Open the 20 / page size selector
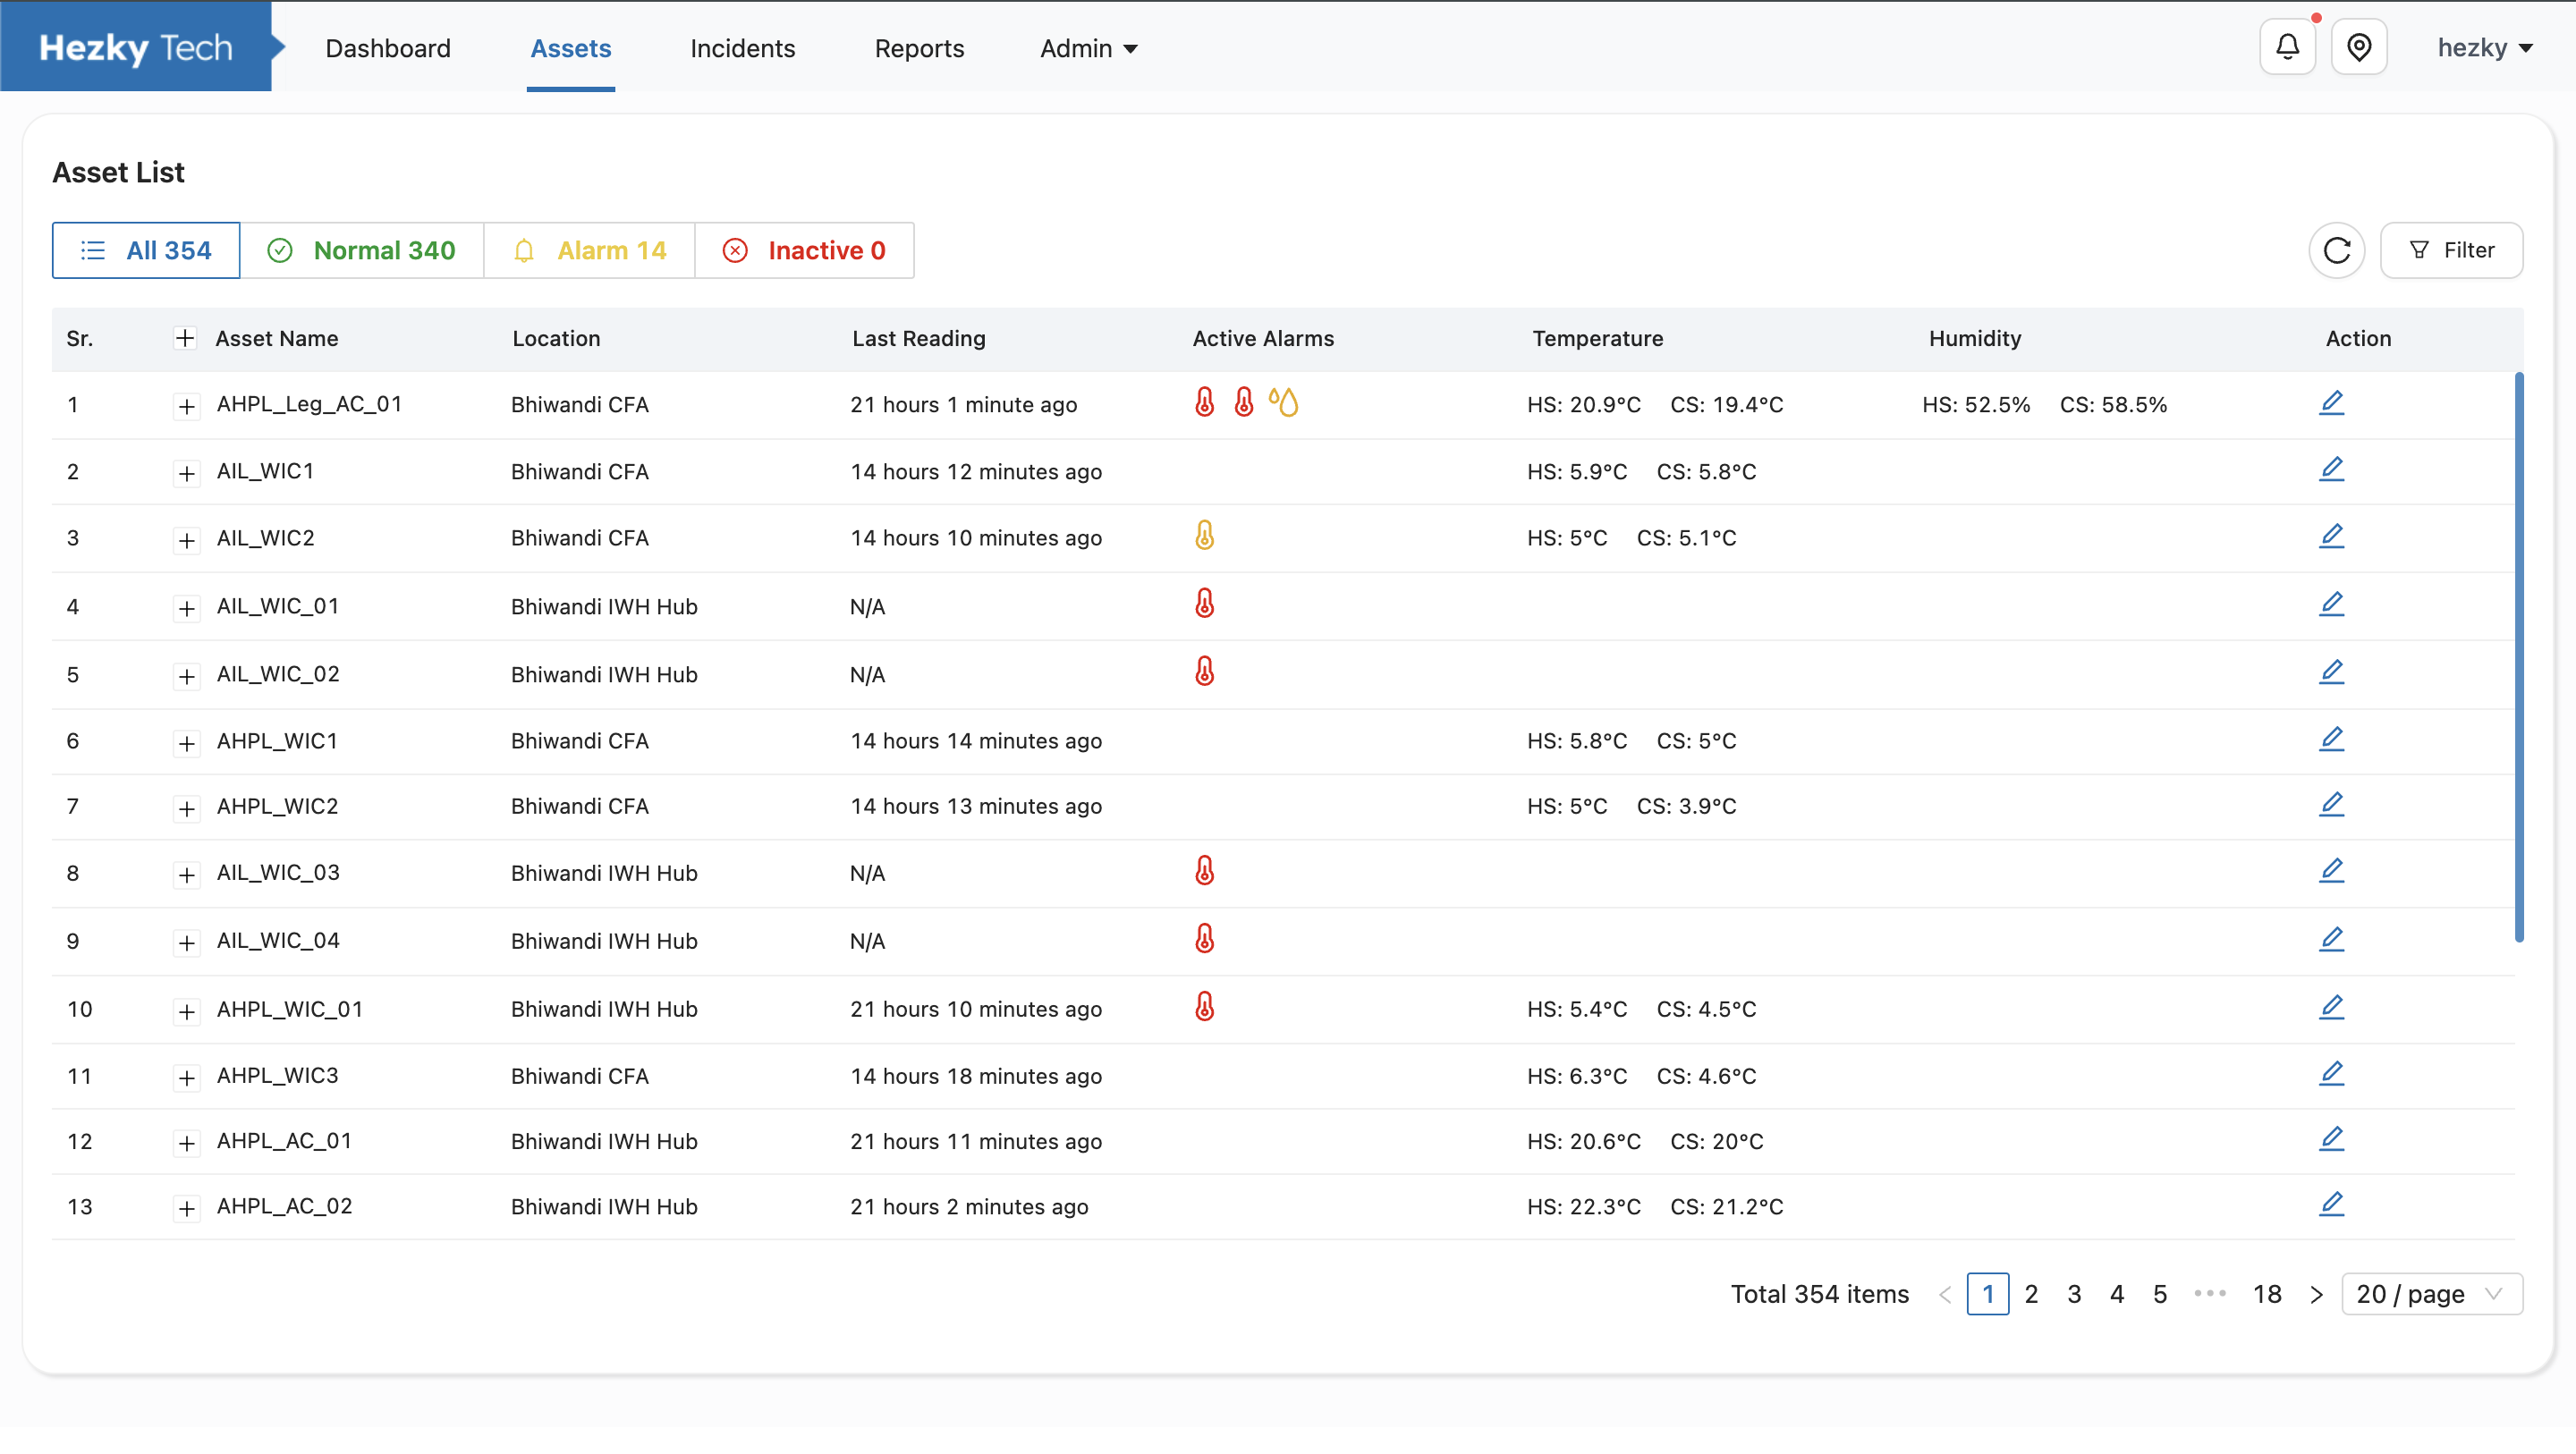The height and width of the screenshot is (1454, 2576). click(x=2430, y=1294)
